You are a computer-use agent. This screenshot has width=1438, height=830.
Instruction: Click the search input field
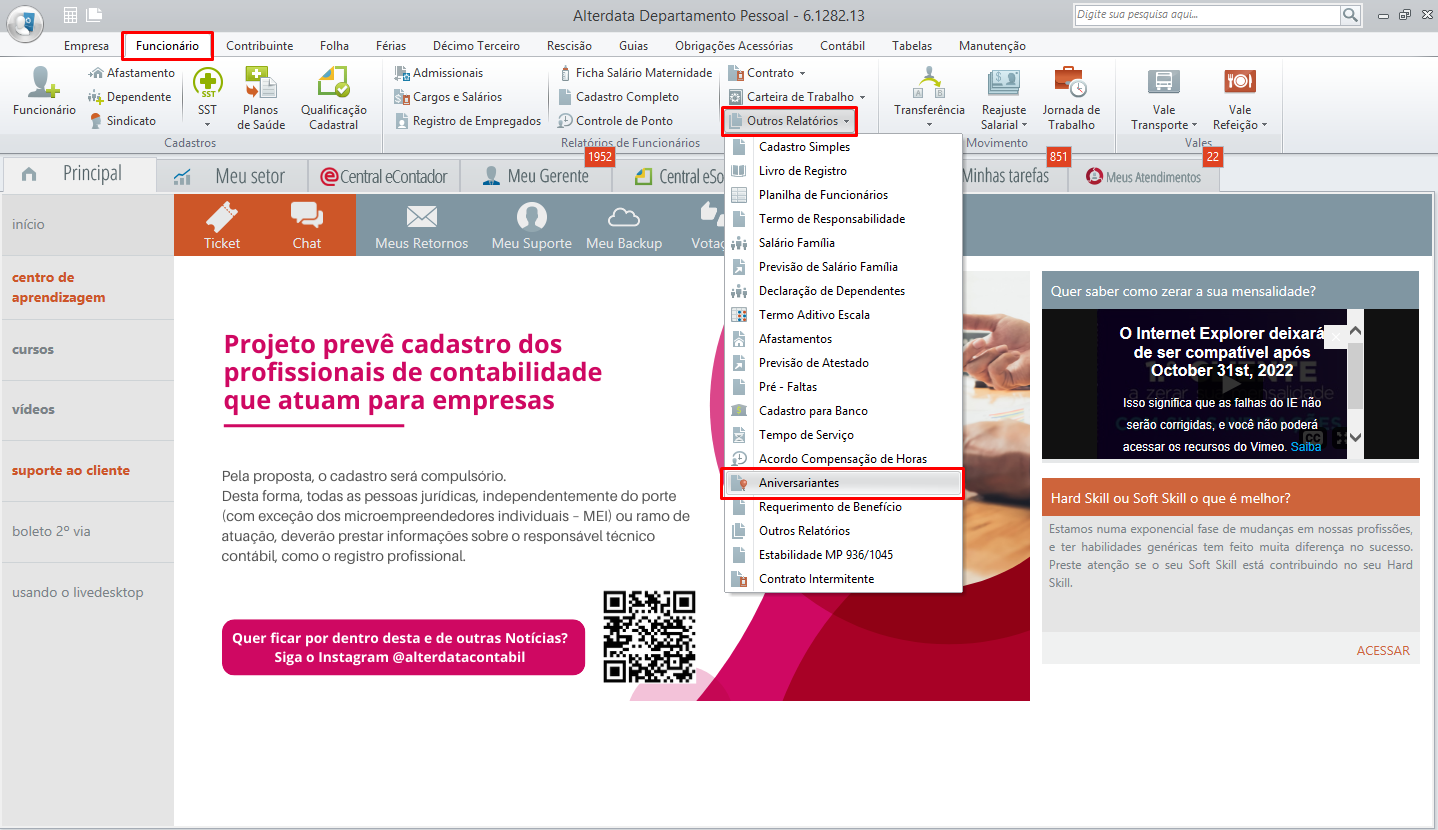point(1207,15)
